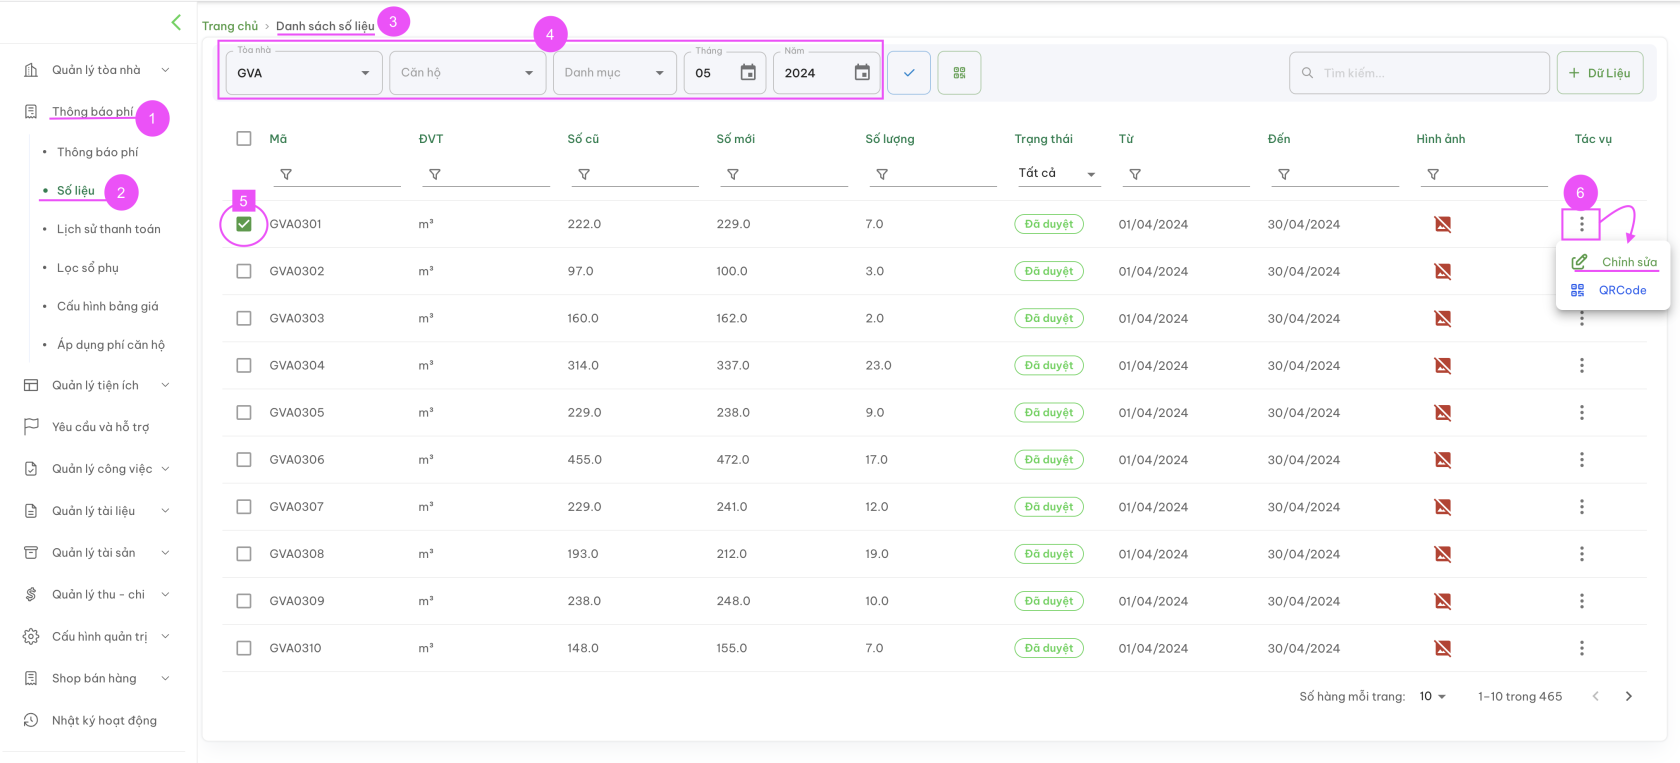
Task: Open Danh mục dropdown
Action: pos(615,73)
